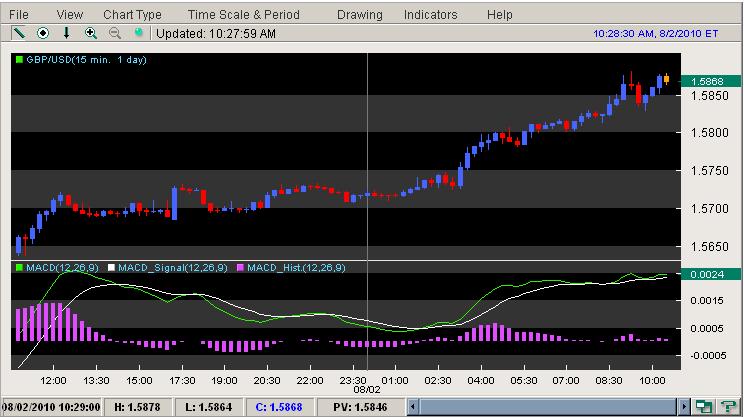This screenshot has width=744, height=417.
Task: Click the 1.5750 price axis label
Action: (709, 171)
